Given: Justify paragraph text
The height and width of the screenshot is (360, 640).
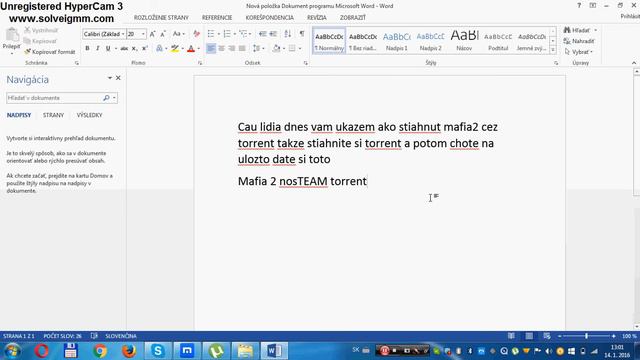Looking at the screenshot, I should pos(242,49).
